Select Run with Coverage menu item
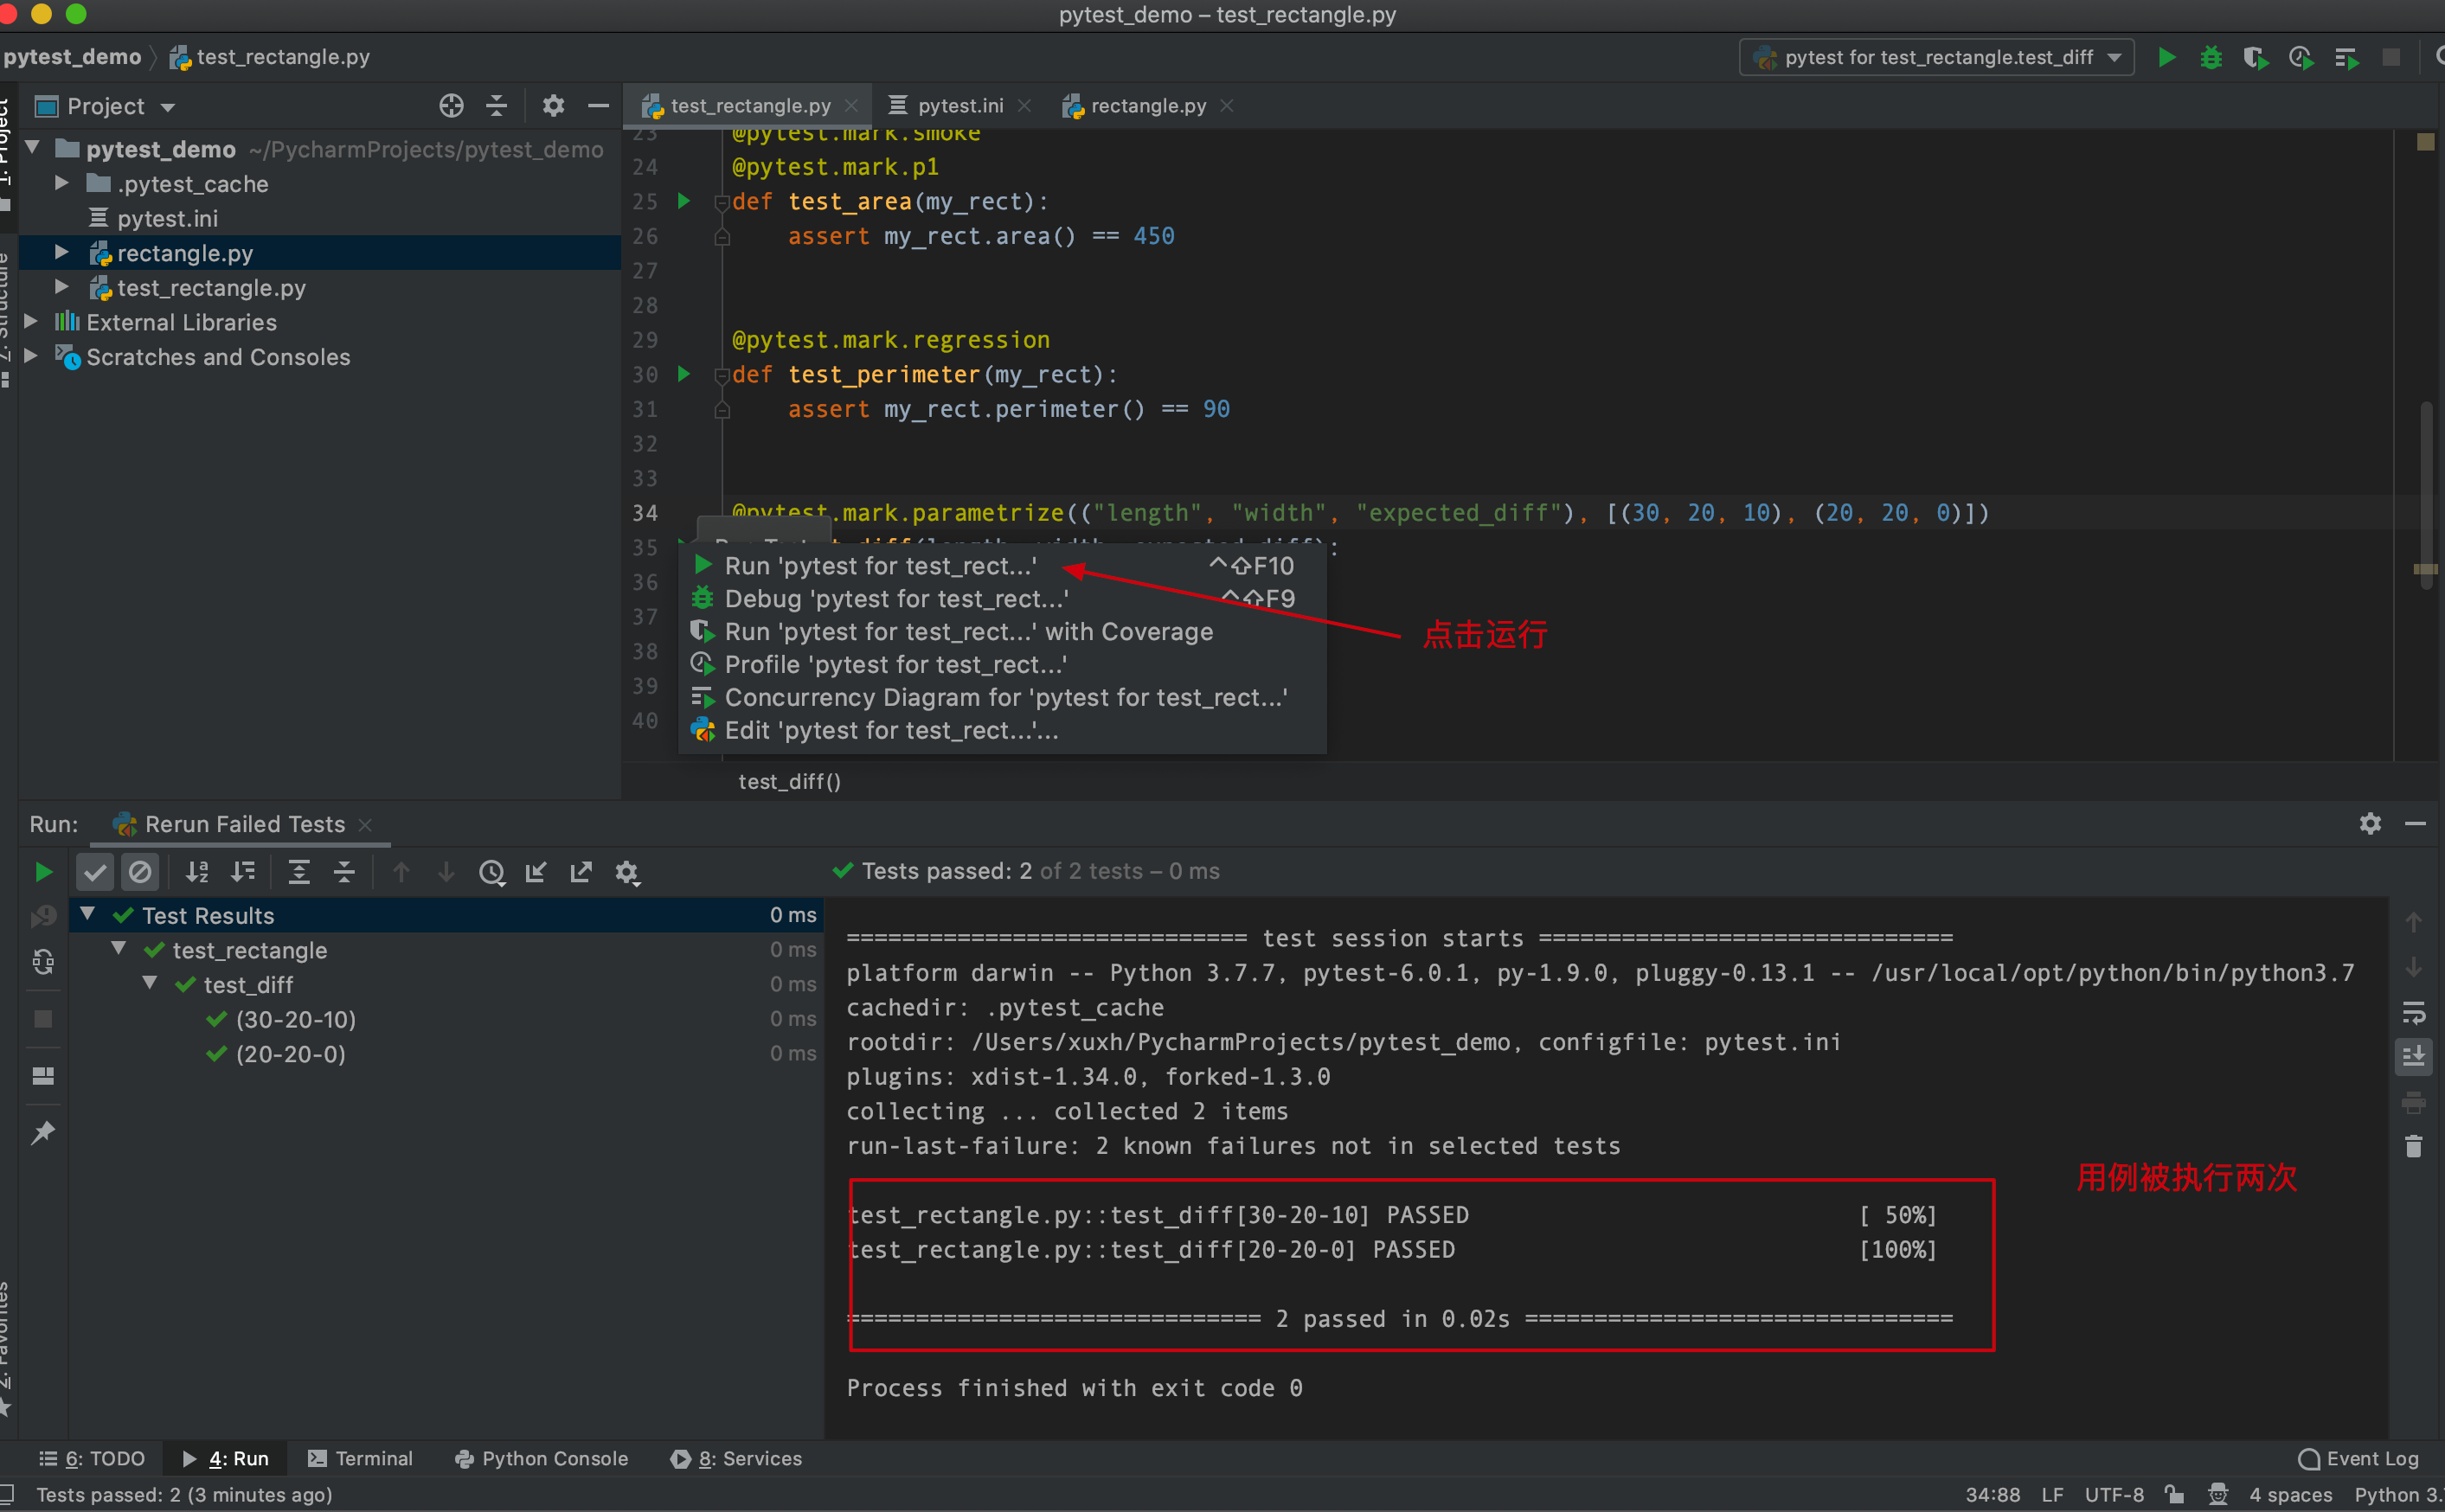 tap(1002, 632)
